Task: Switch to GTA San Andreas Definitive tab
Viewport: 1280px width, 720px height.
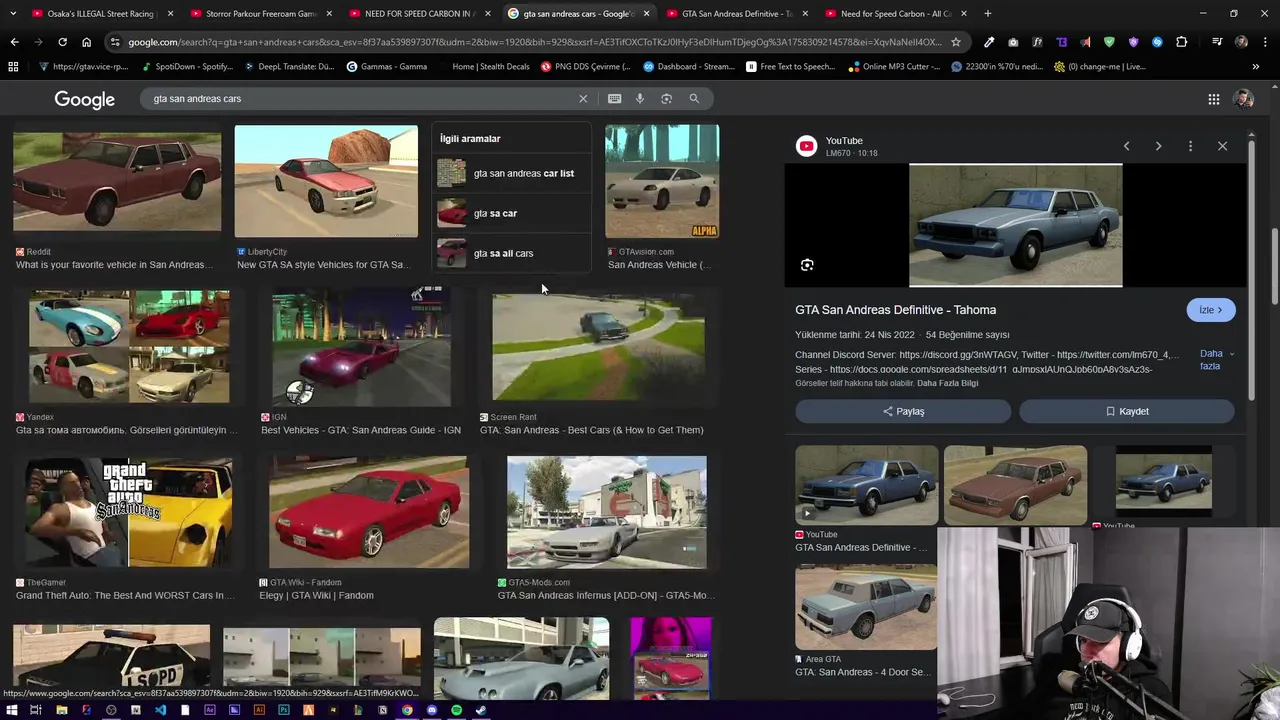Action: click(737, 14)
